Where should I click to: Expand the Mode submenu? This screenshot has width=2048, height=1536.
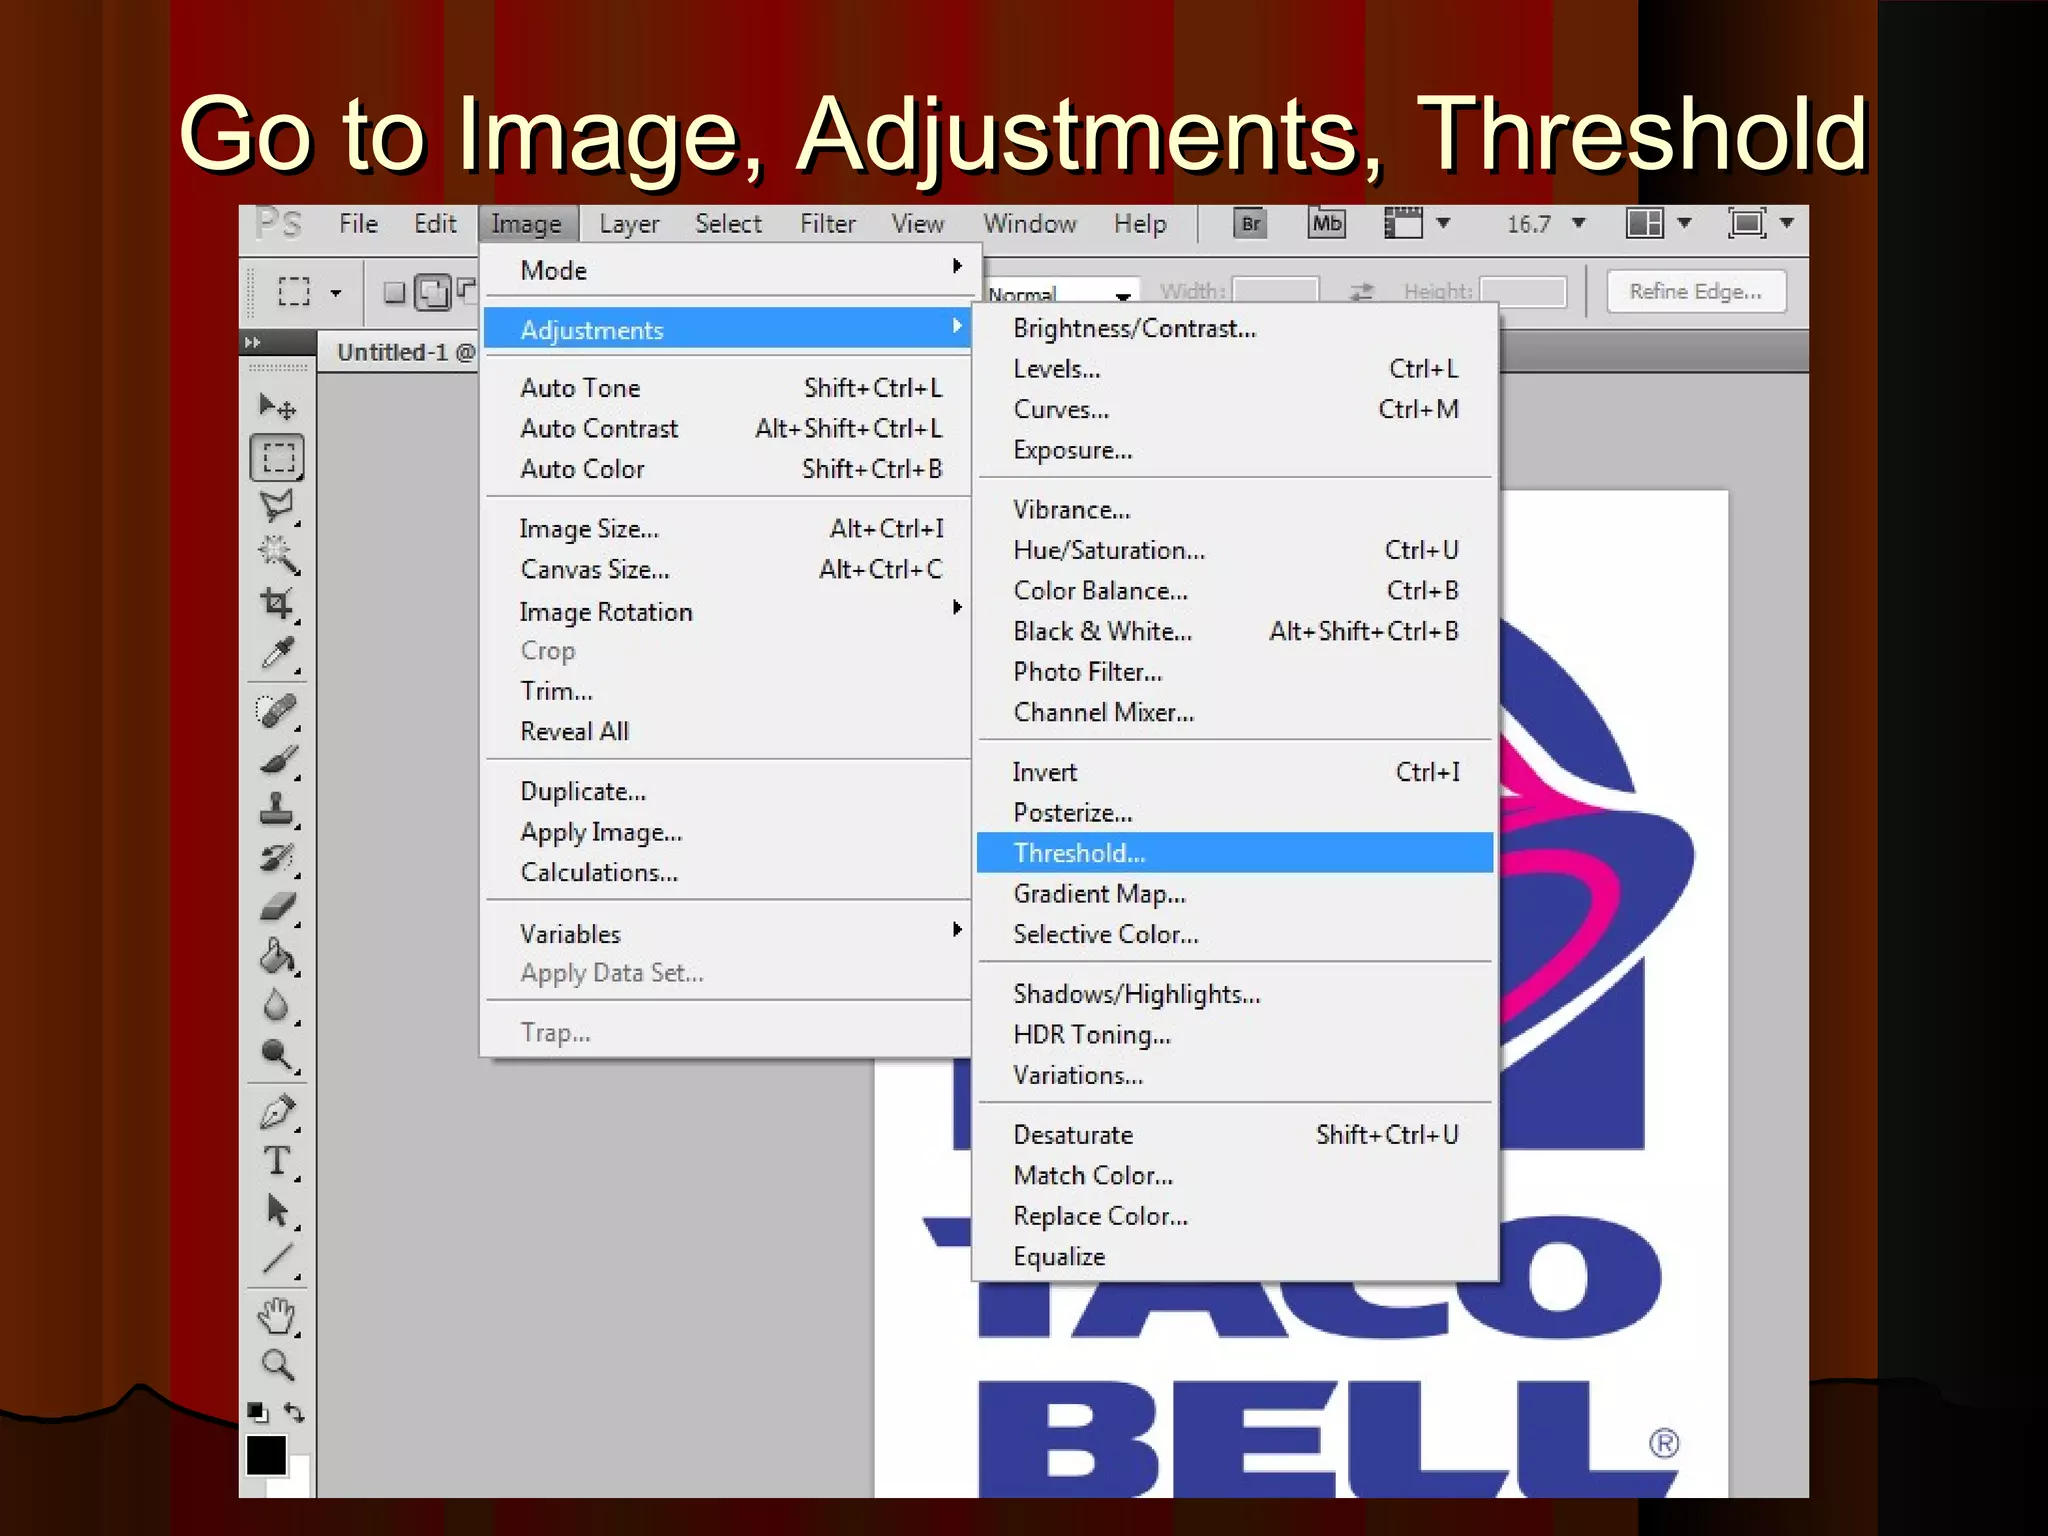pyautogui.click(x=726, y=270)
